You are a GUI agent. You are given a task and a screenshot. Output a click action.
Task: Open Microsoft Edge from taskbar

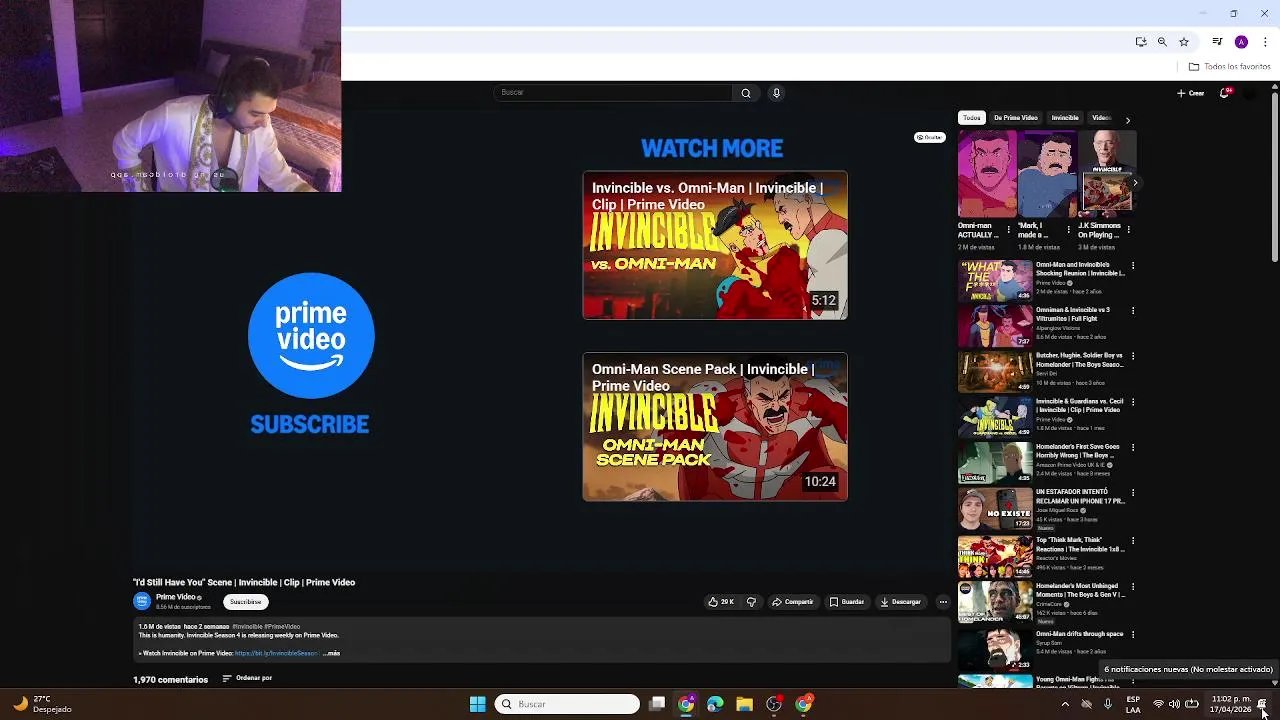point(715,704)
